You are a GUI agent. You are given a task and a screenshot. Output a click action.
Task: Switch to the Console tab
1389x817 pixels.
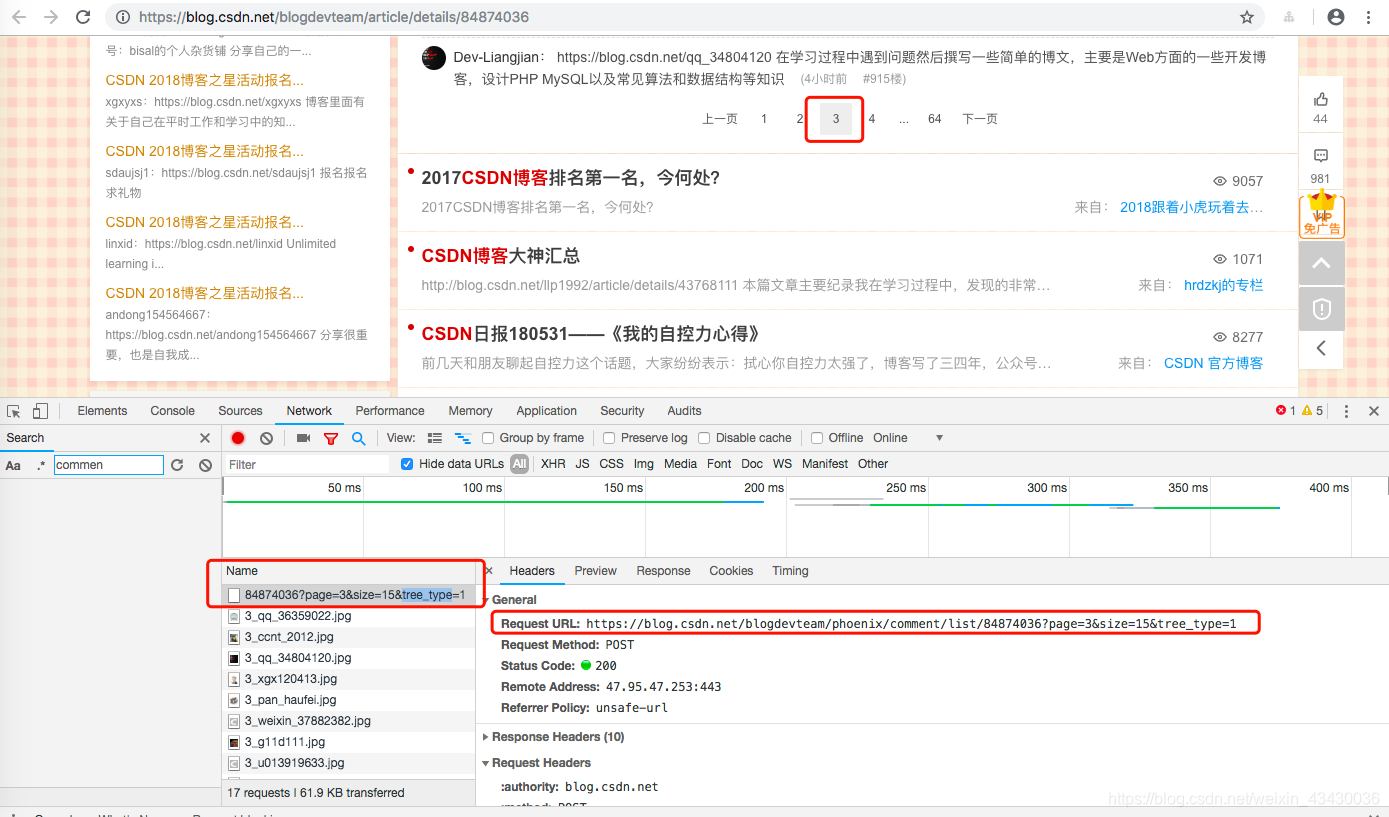[x=173, y=411]
